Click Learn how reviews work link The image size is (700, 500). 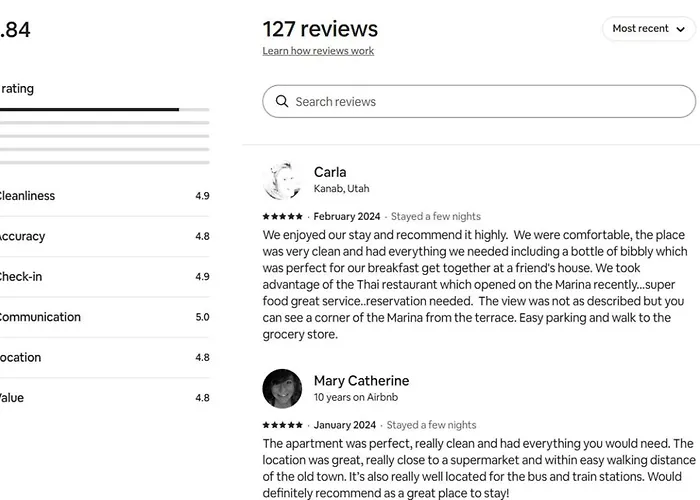tap(318, 51)
